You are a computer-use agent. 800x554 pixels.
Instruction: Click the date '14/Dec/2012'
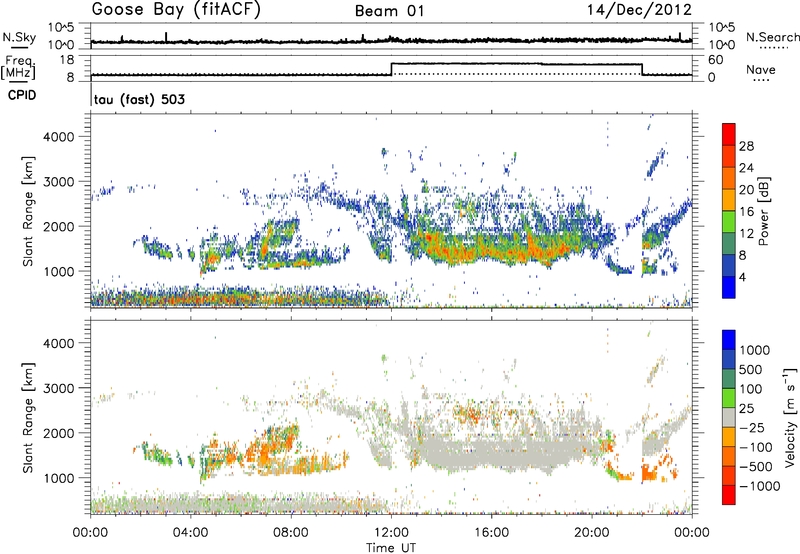pyautogui.click(x=639, y=10)
